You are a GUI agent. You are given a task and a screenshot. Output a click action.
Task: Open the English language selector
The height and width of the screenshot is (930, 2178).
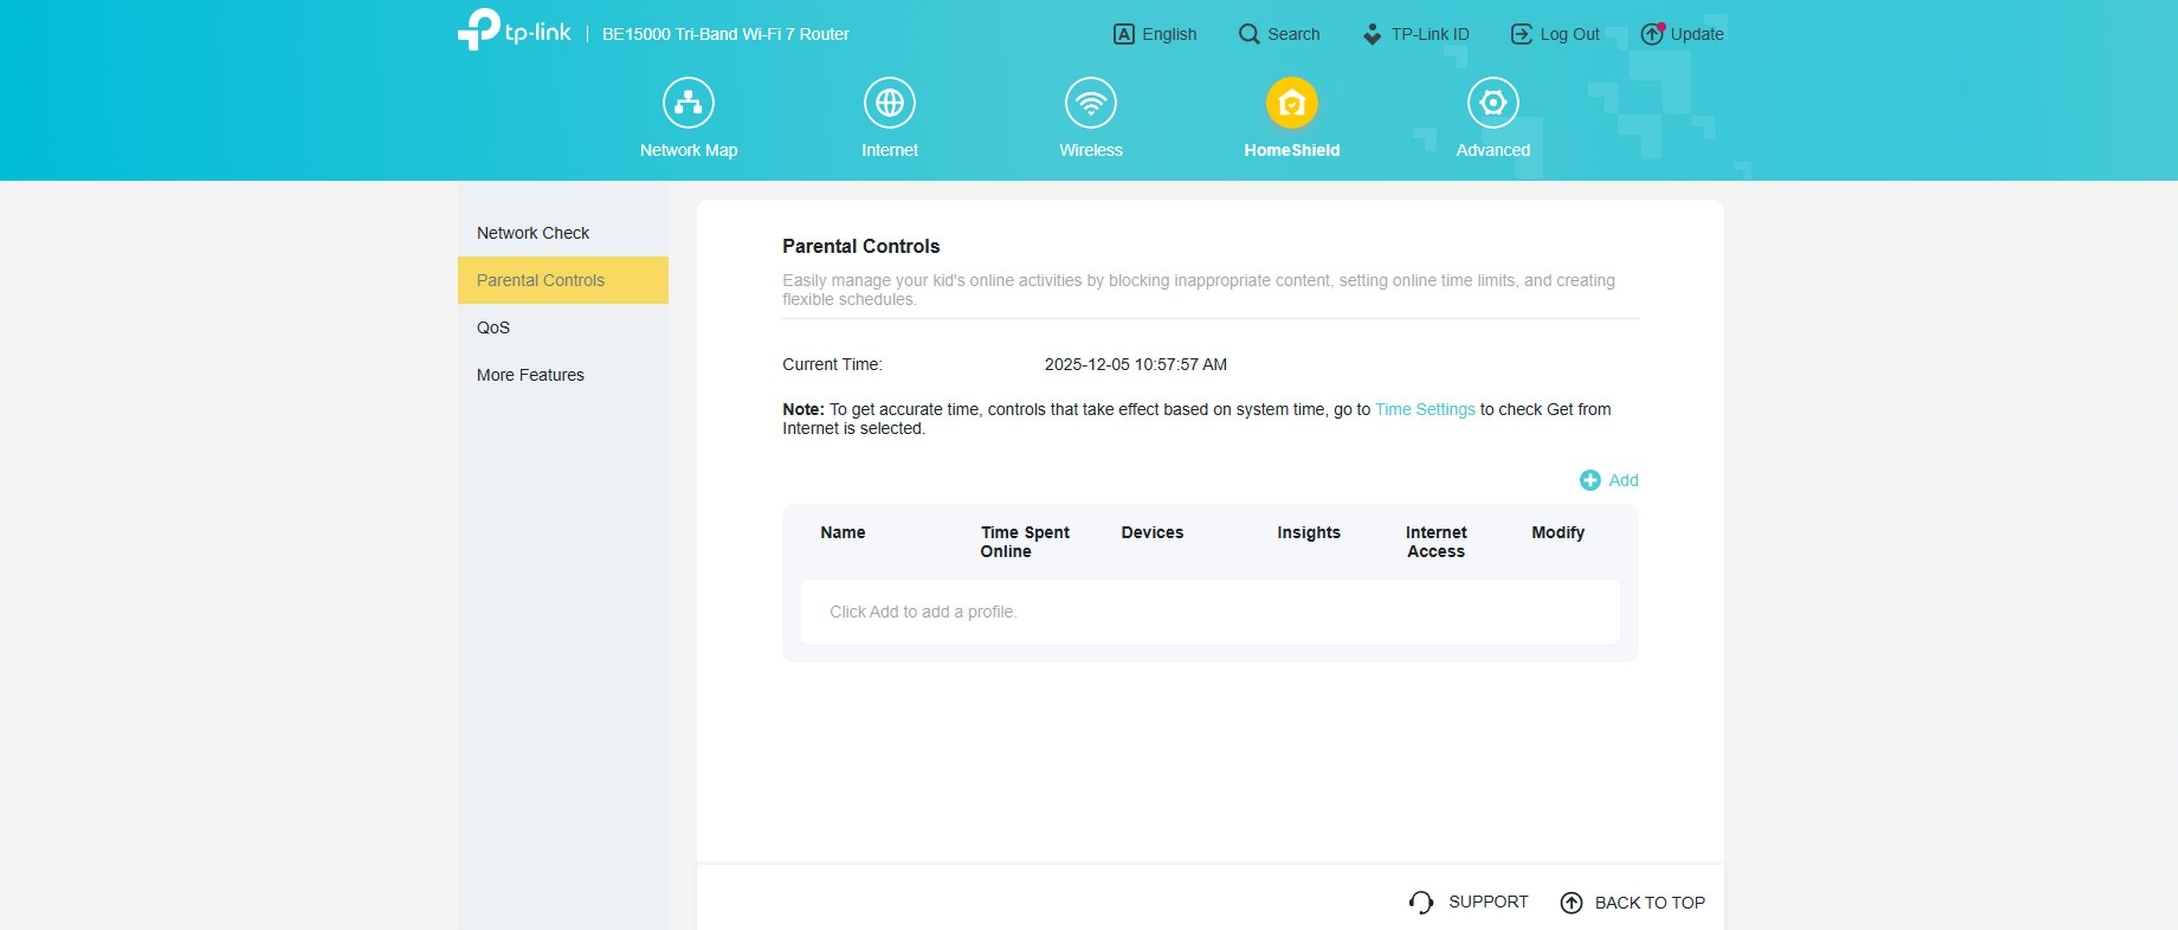coord(1155,34)
